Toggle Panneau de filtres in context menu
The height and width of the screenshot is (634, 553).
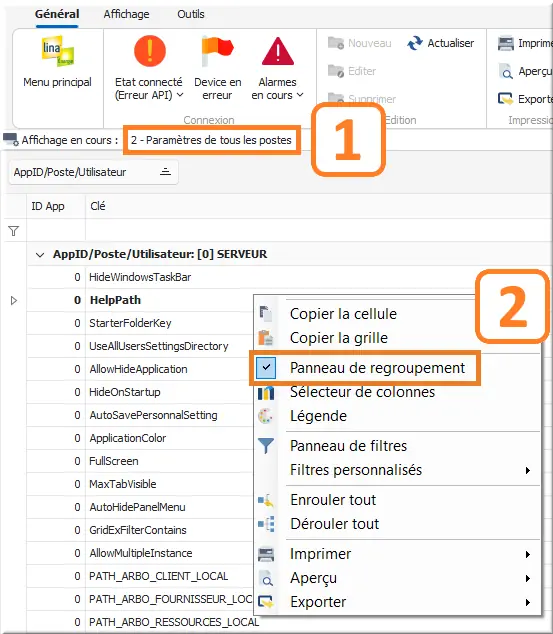[x=348, y=446]
